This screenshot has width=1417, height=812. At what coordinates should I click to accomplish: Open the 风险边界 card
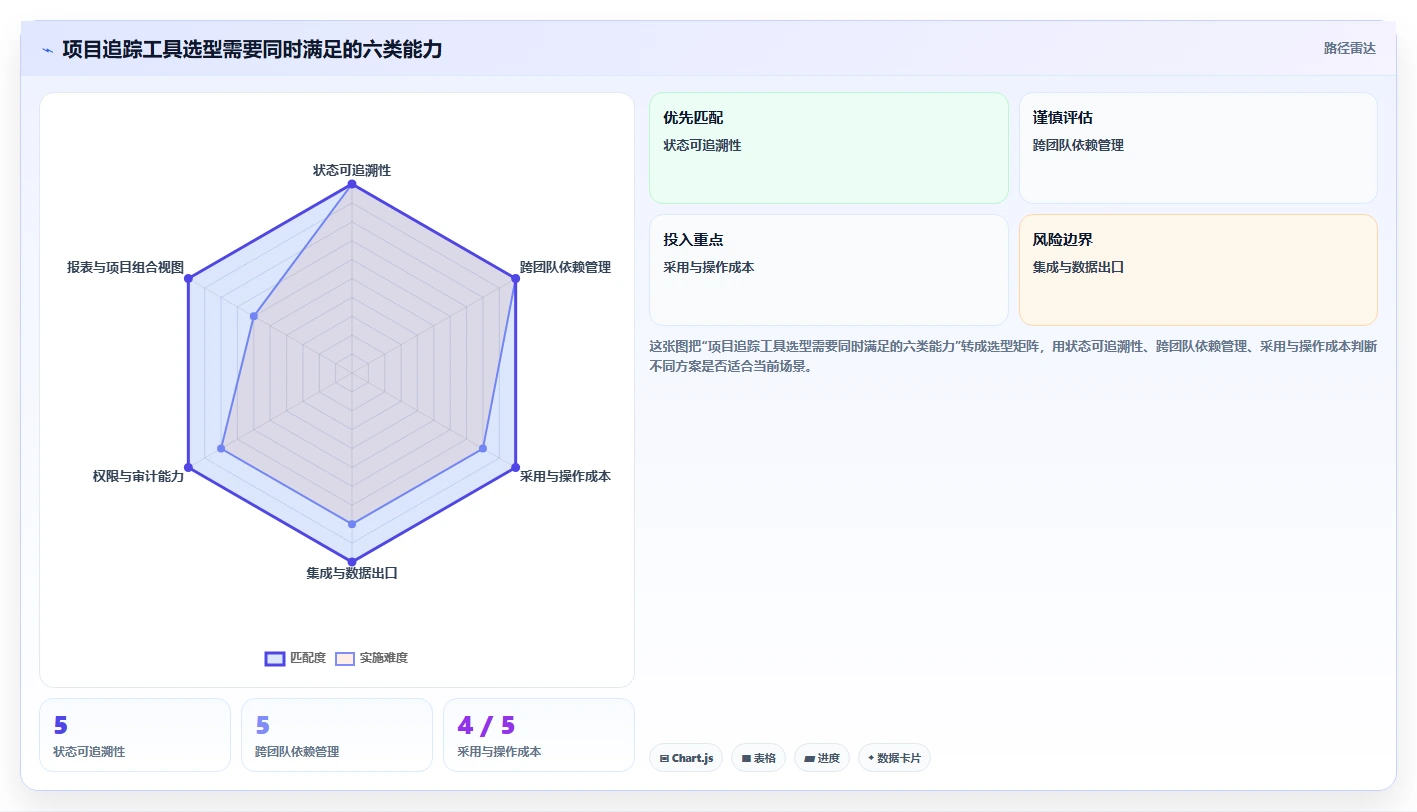point(1198,270)
